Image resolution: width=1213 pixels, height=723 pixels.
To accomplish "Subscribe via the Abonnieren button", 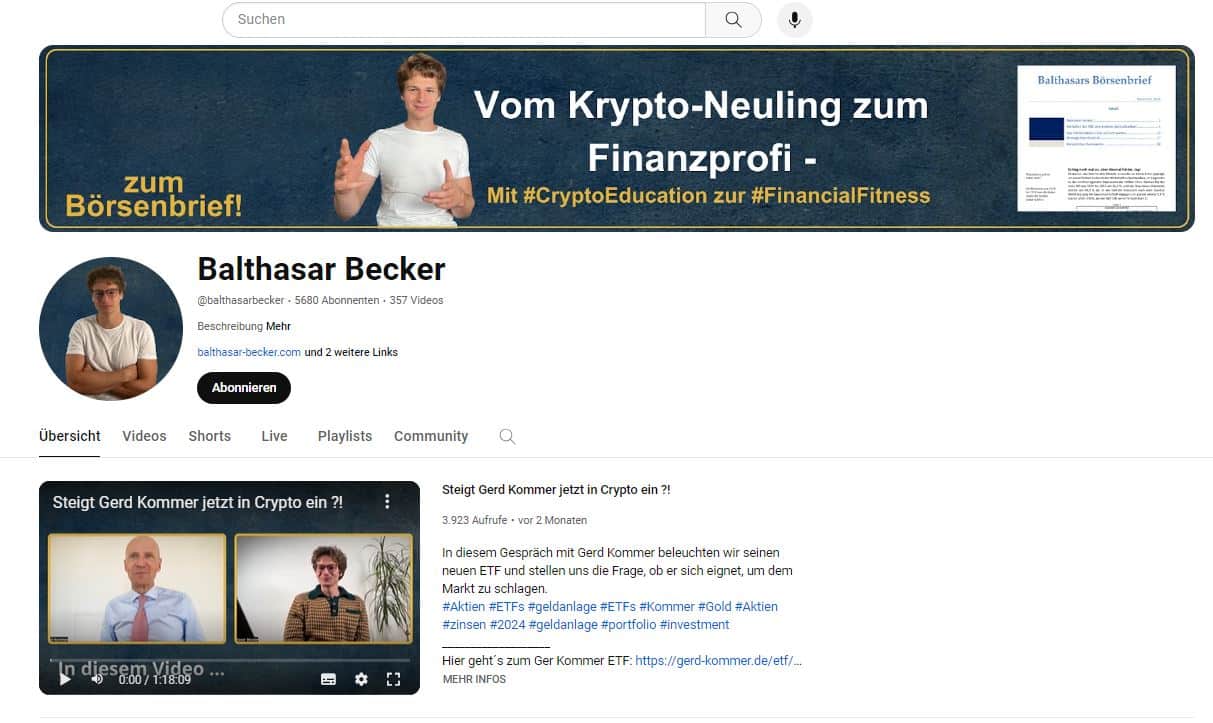I will point(244,388).
